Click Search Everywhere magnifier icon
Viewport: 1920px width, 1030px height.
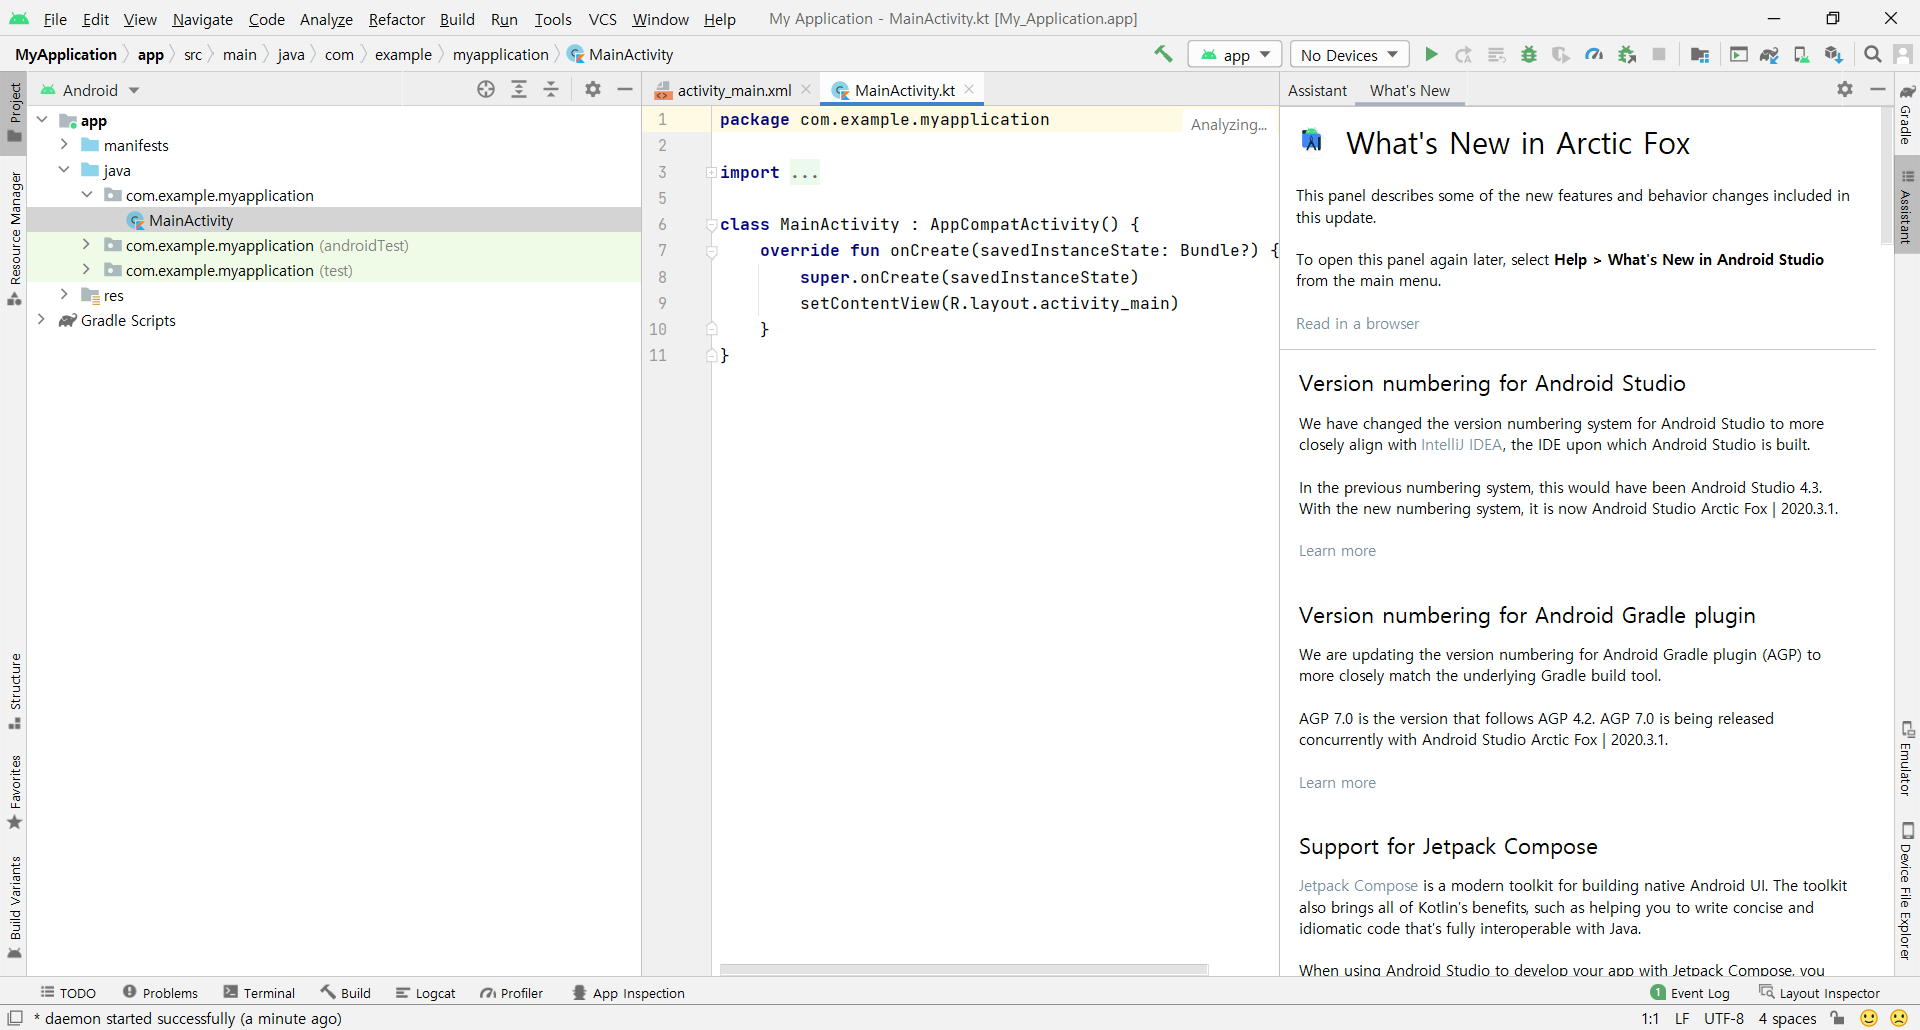point(1873,54)
